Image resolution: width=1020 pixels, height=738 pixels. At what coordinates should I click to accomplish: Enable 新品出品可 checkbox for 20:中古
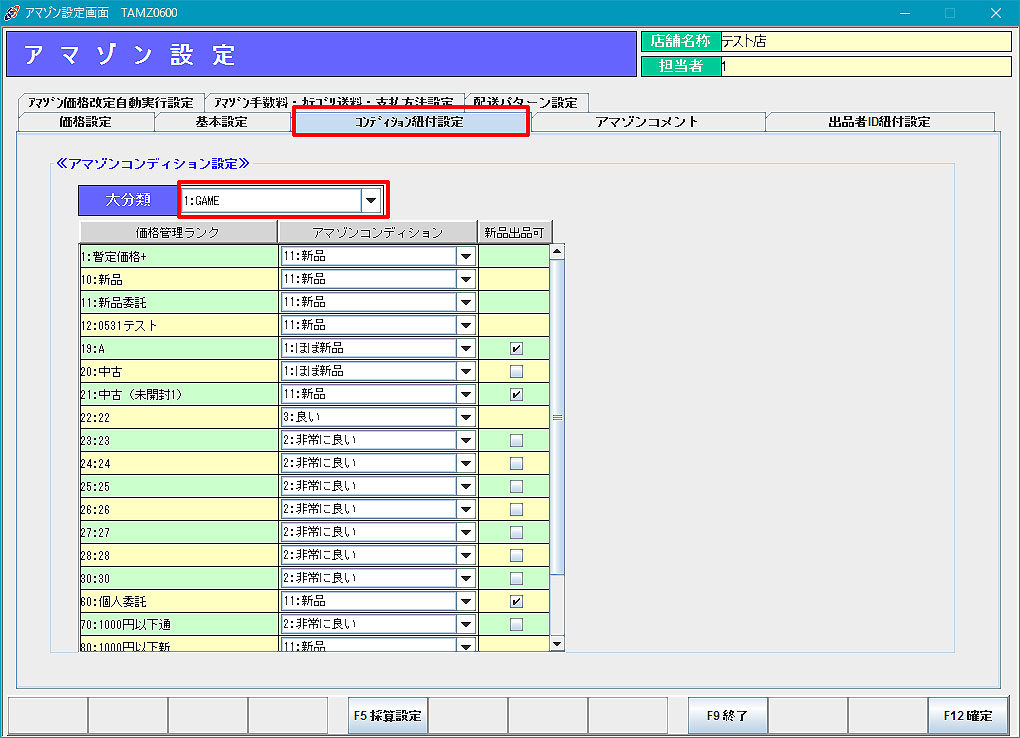coord(516,371)
